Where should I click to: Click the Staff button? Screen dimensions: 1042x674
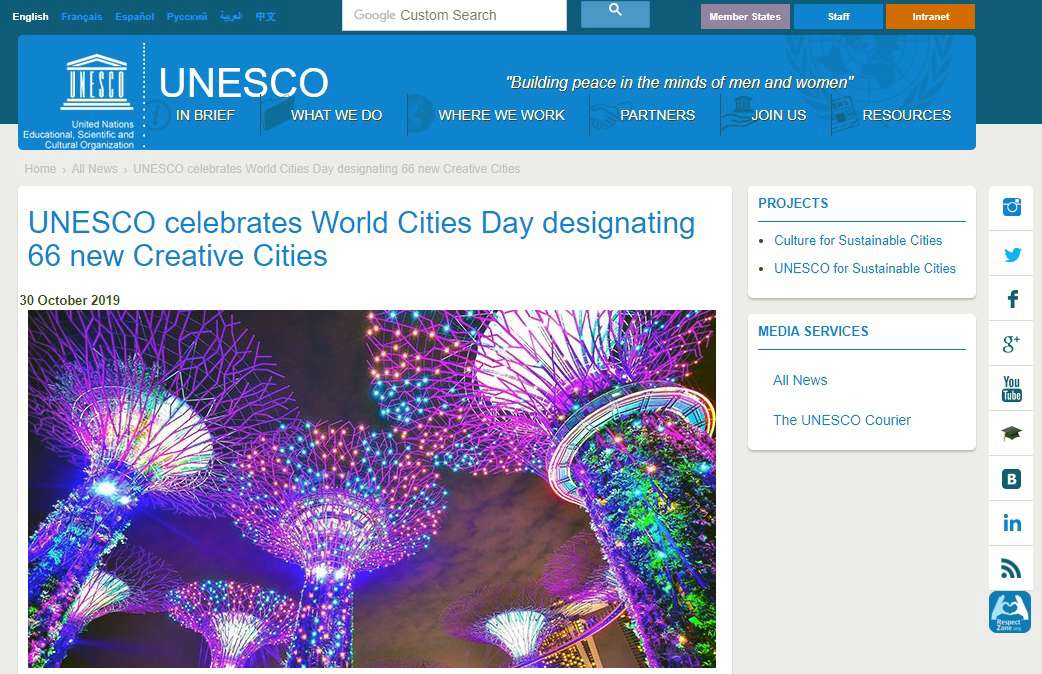839,17
